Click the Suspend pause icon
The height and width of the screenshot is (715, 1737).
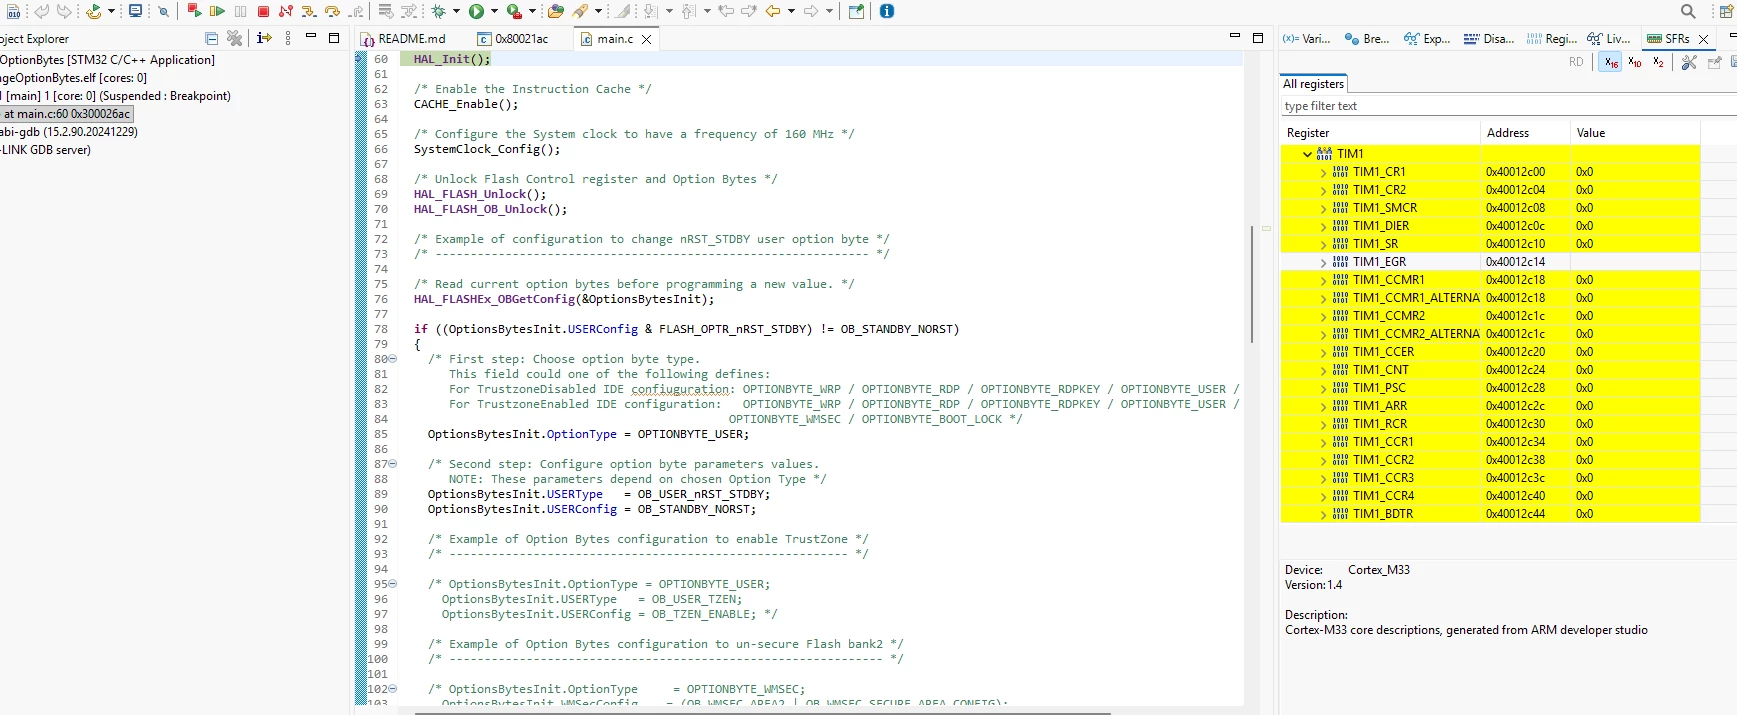tap(240, 11)
